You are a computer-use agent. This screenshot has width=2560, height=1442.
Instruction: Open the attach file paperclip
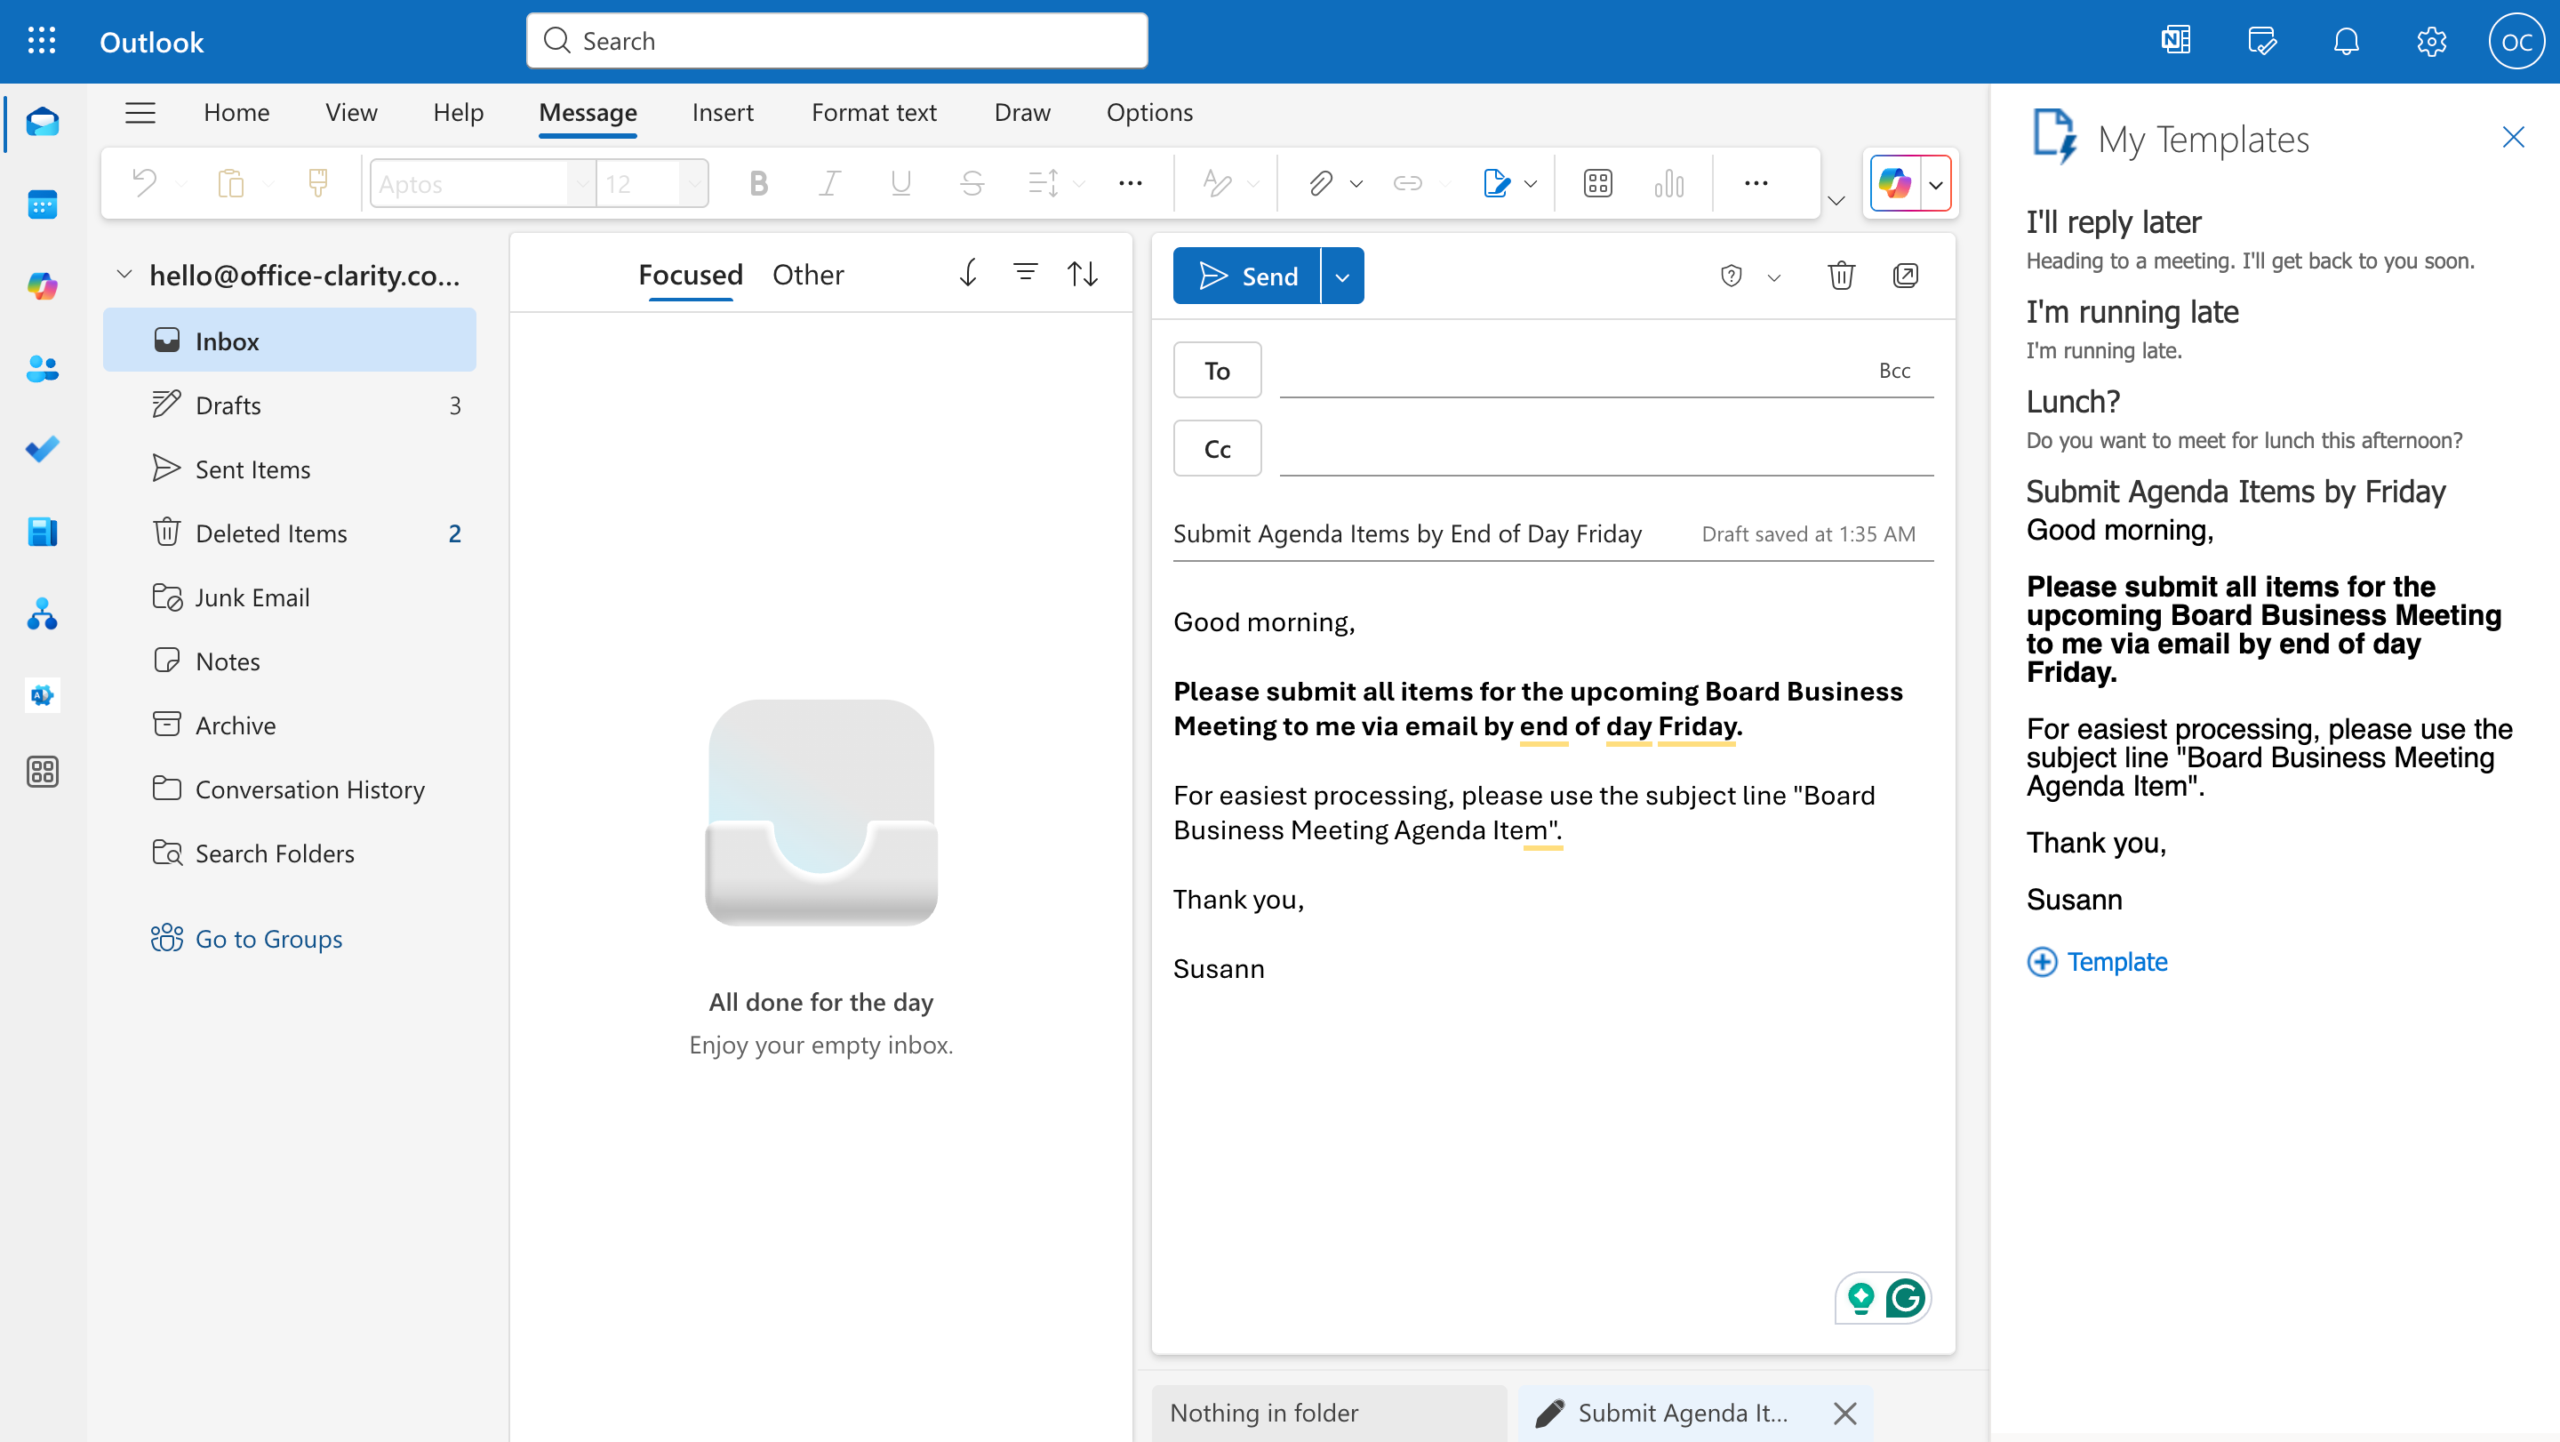click(x=1320, y=183)
